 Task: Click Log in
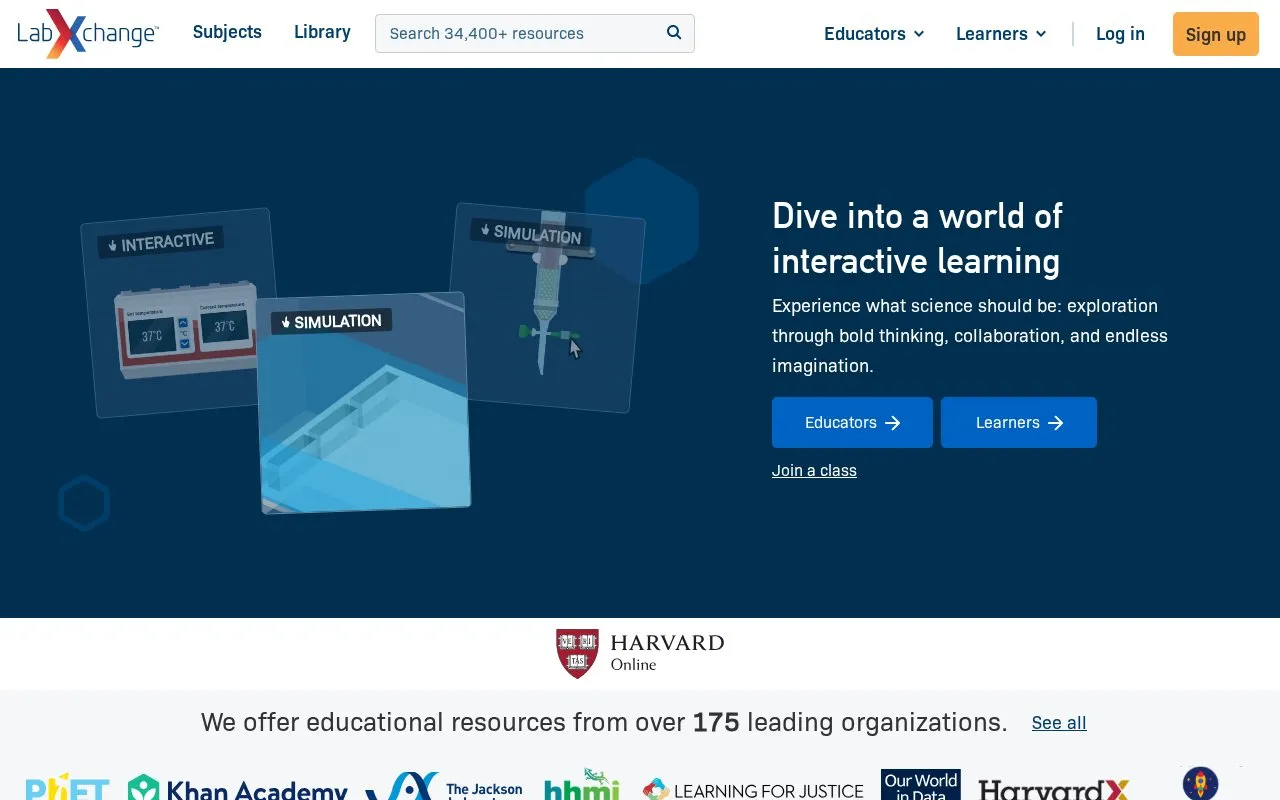pyautogui.click(x=1120, y=34)
